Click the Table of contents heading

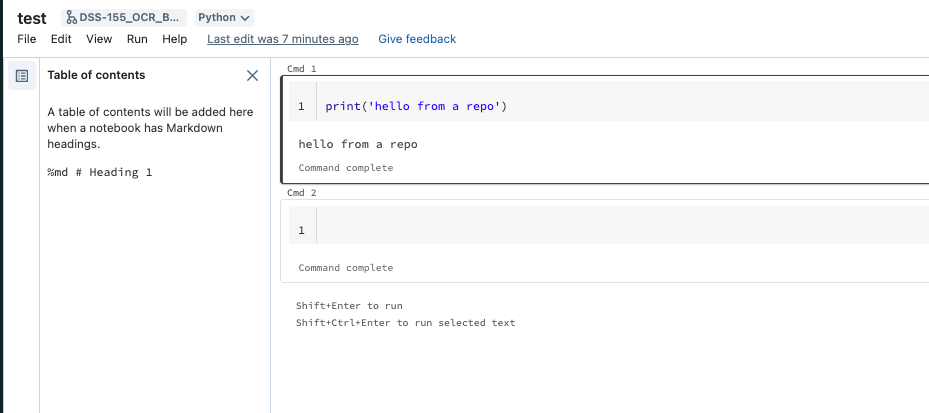click(x=96, y=75)
